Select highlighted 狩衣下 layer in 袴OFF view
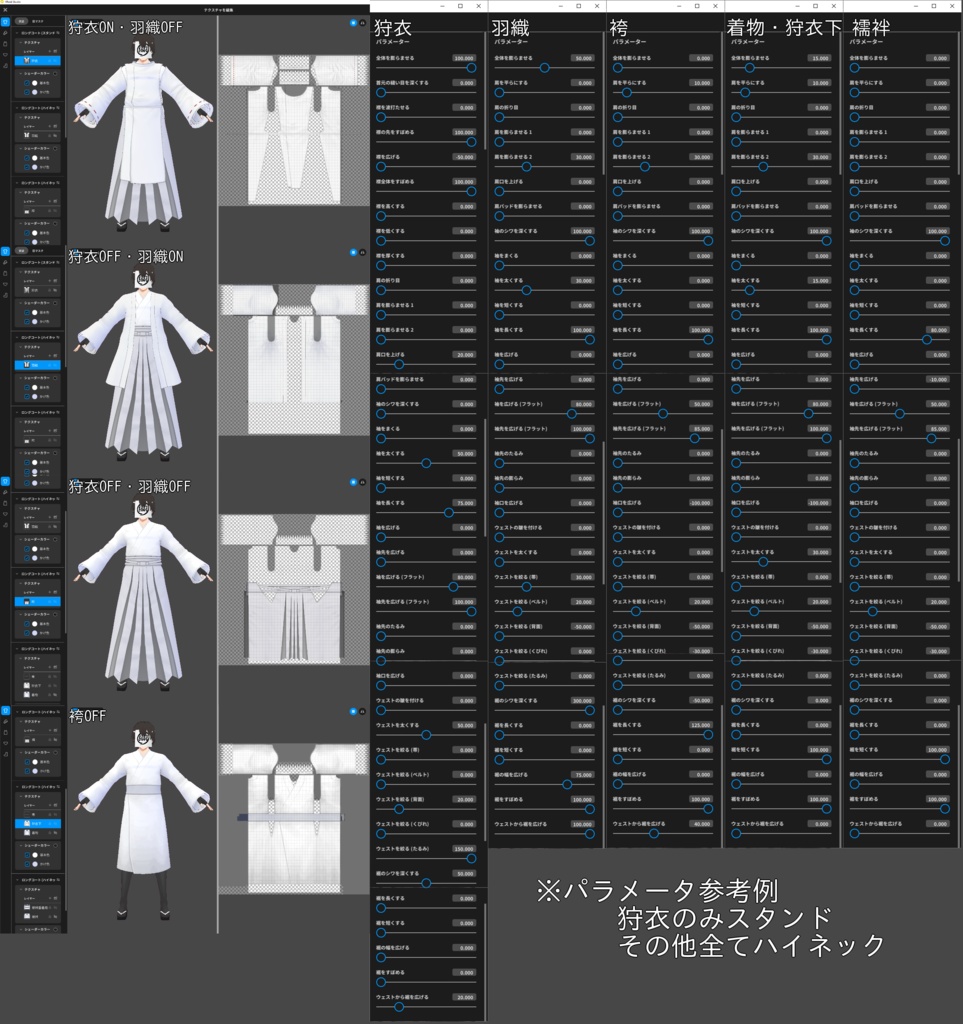The image size is (963, 1024). (x=37, y=824)
